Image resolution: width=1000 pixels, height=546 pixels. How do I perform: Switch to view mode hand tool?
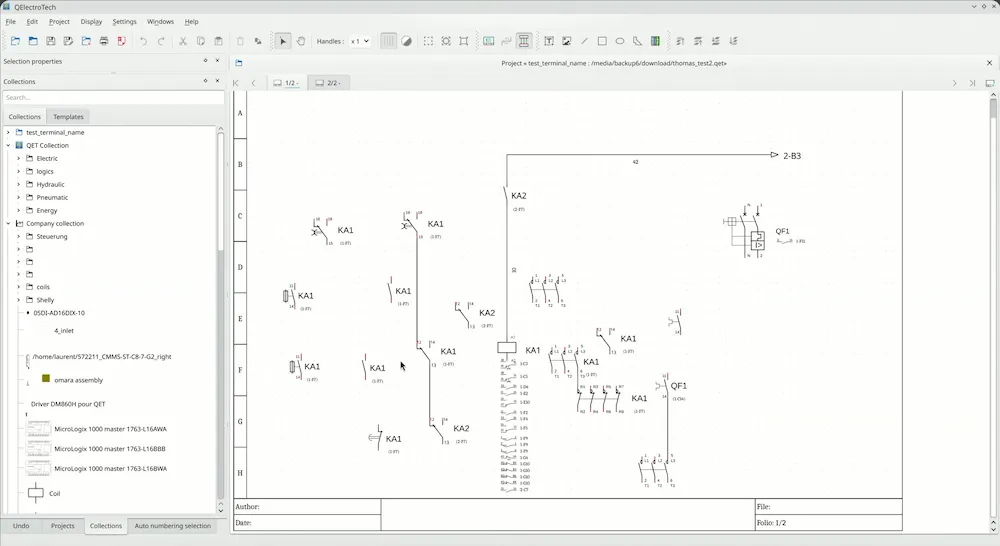(301, 41)
